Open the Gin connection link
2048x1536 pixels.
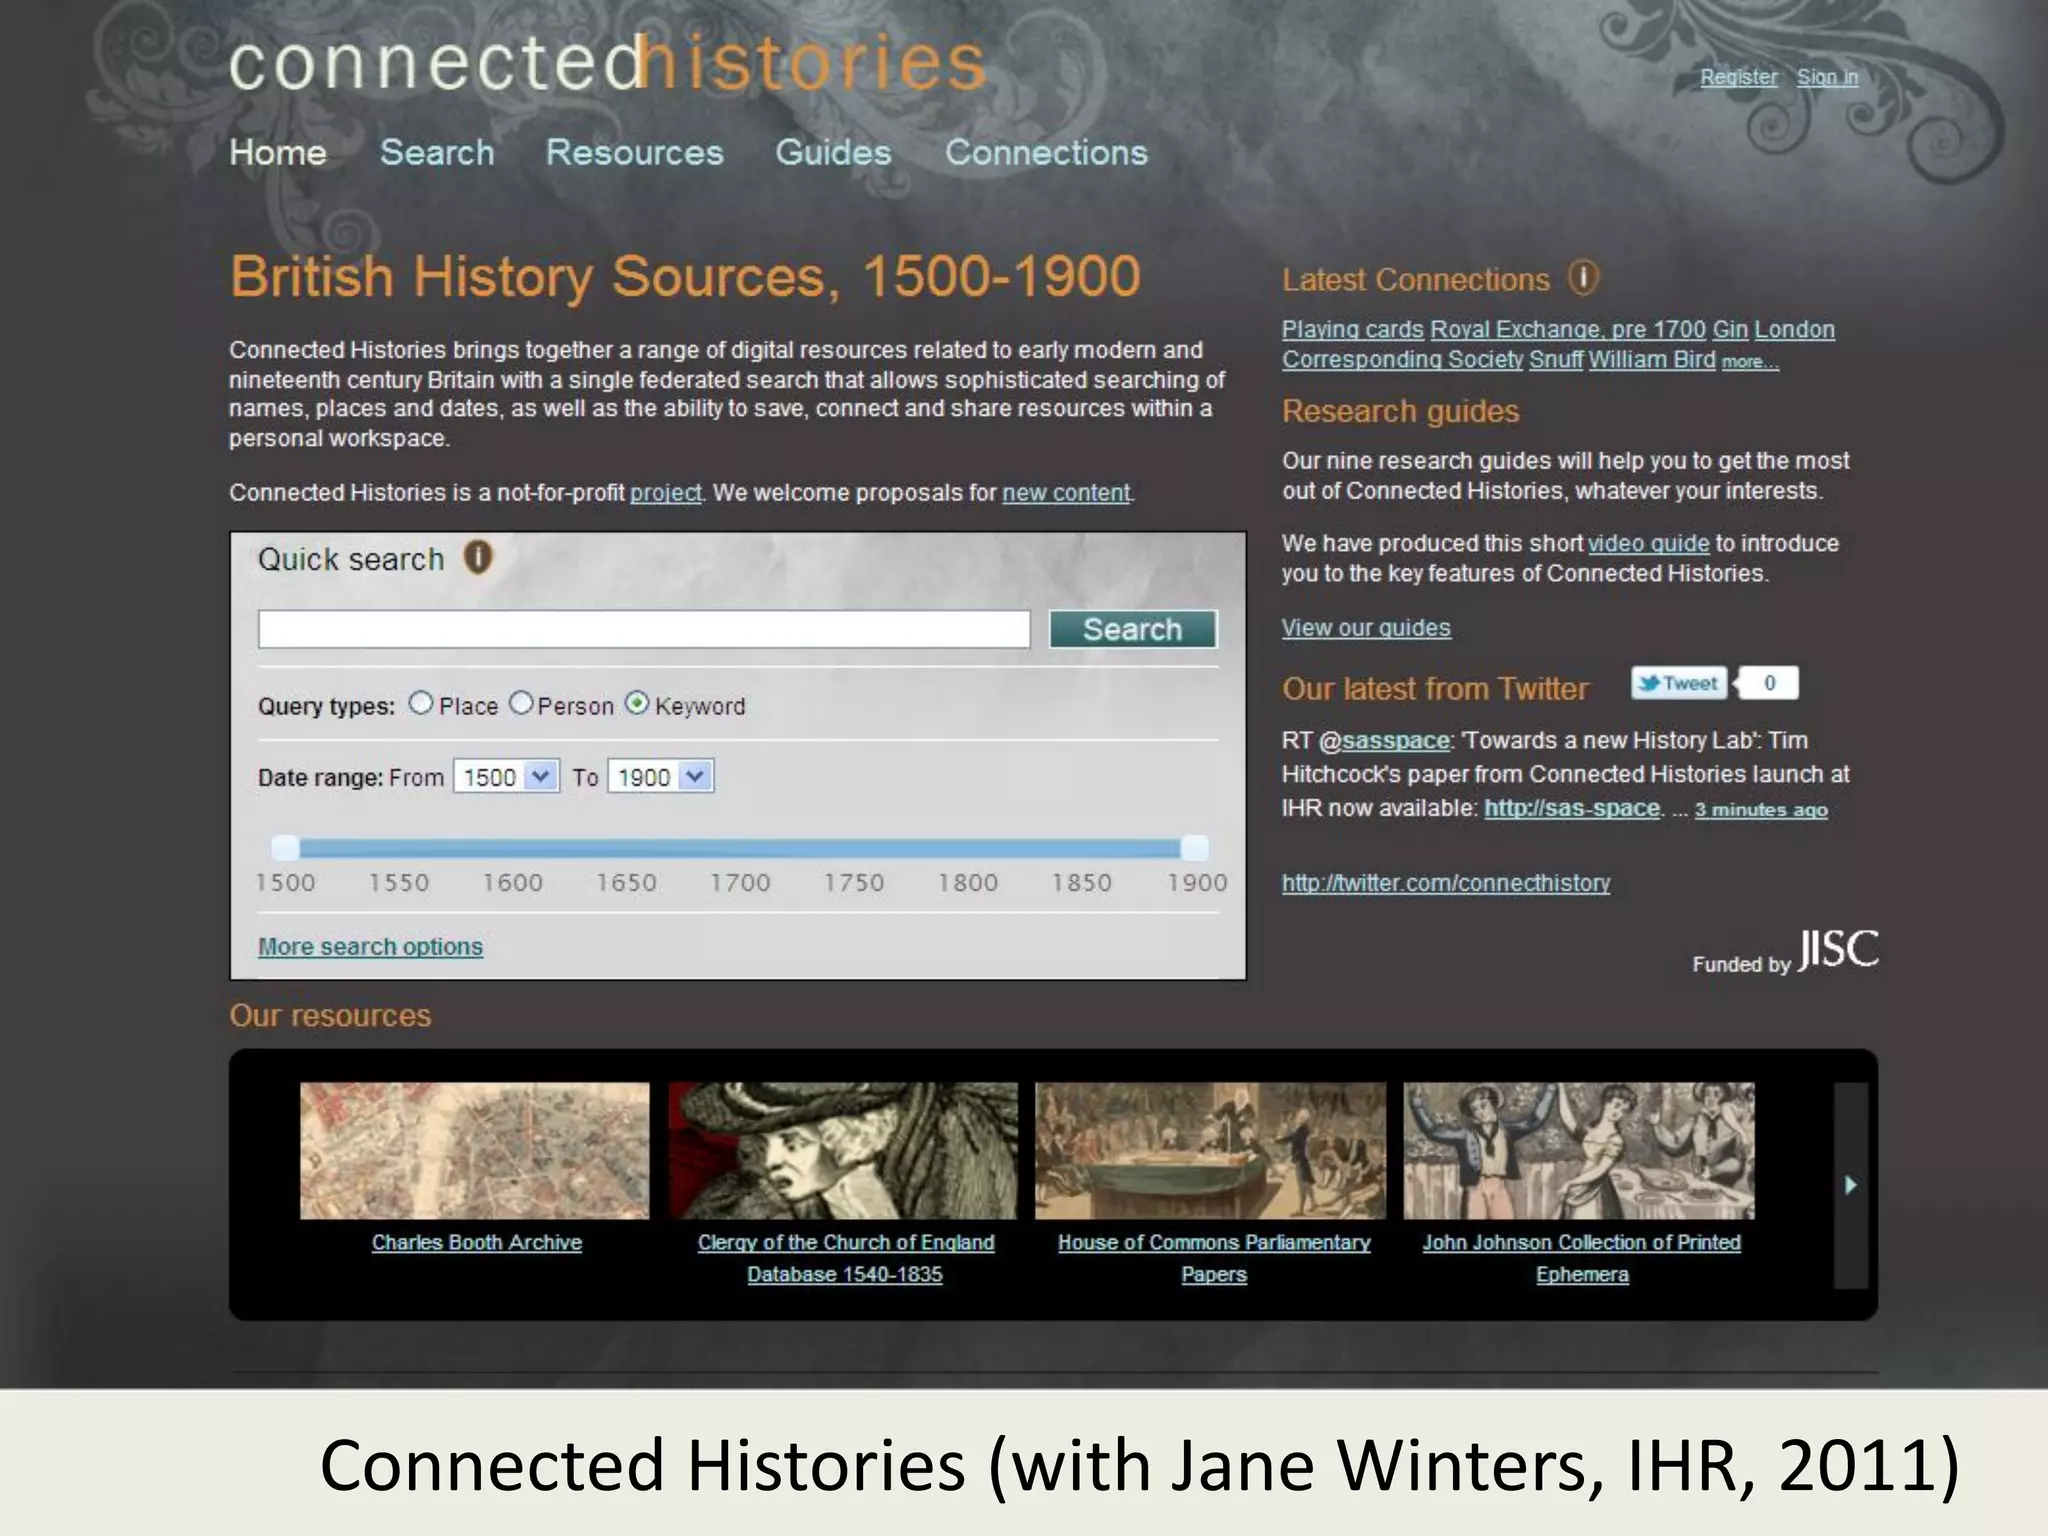[x=1730, y=329]
